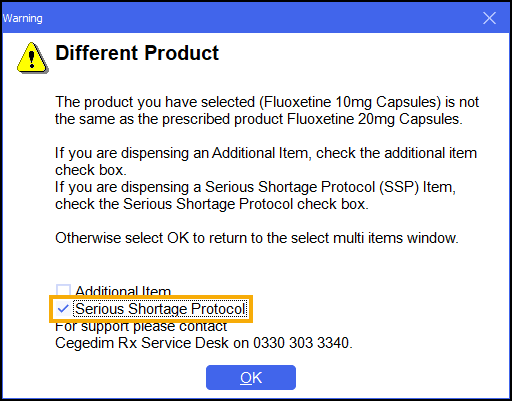512x401 pixels.
Task: Click the 'Warning' title bar caption
Action: tap(23, 18)
